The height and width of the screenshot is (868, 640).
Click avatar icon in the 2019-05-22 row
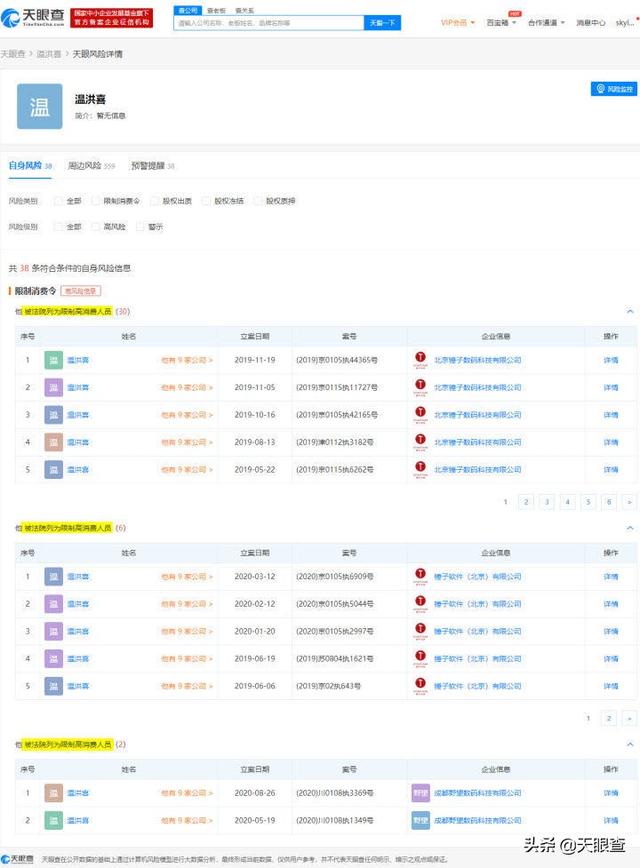click(x=54, y=470)
